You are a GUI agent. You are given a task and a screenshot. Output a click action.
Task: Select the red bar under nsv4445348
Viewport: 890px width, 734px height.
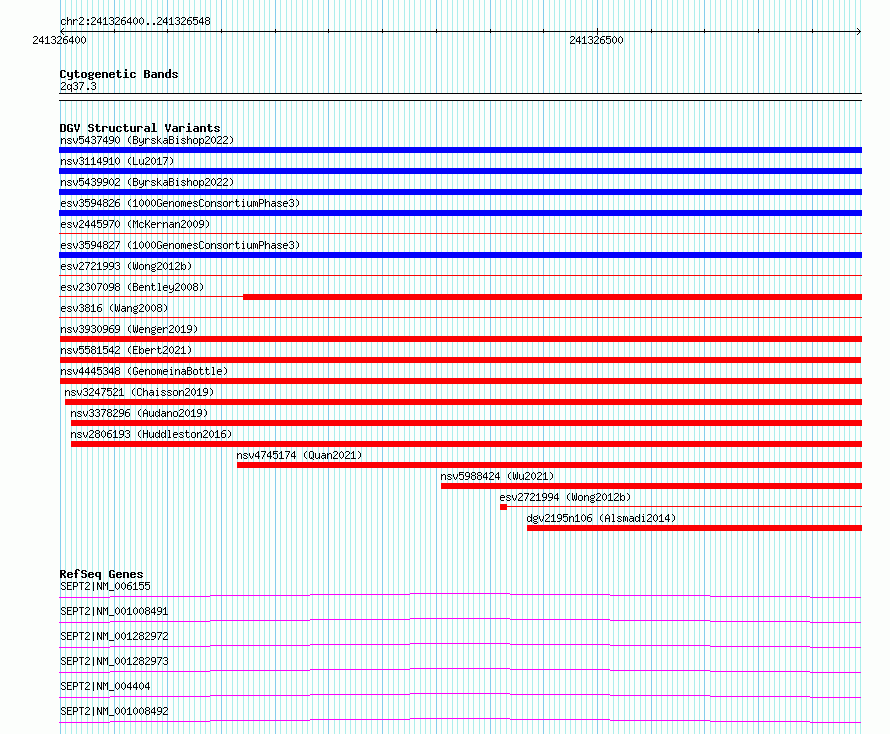460,381
